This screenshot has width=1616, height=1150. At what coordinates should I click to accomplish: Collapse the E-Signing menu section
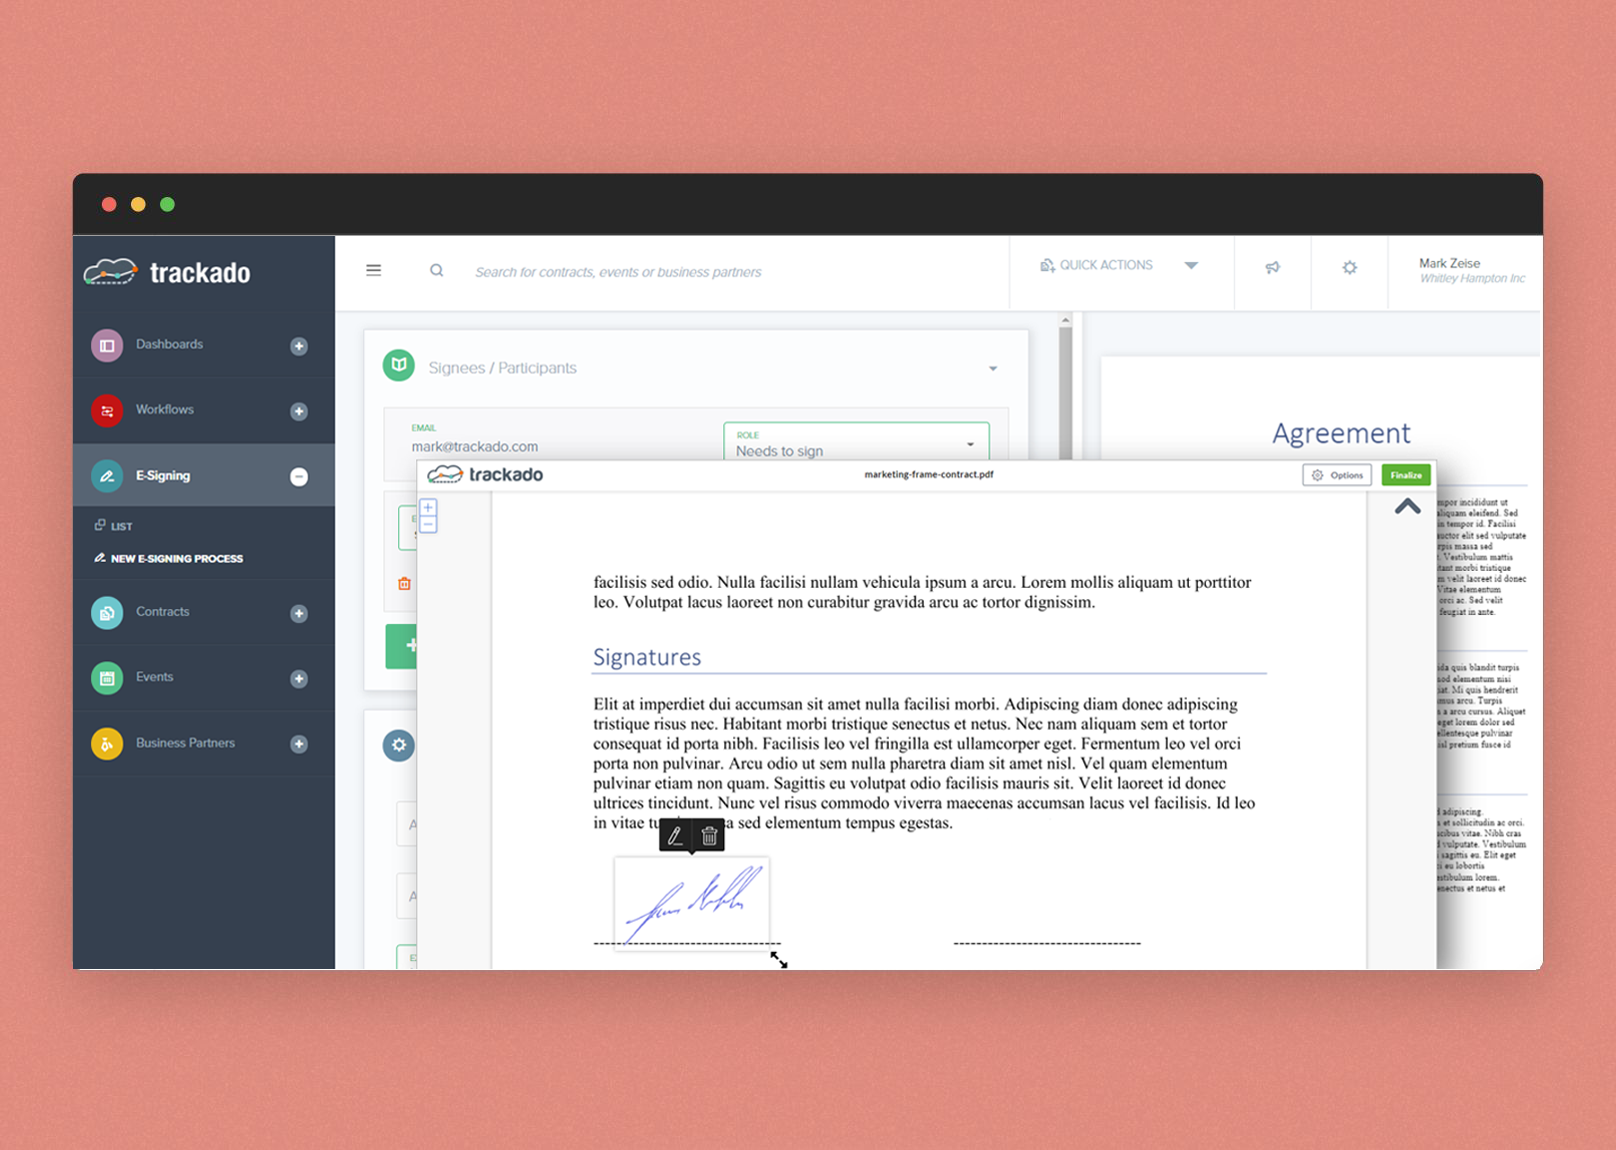pos(298,477)
